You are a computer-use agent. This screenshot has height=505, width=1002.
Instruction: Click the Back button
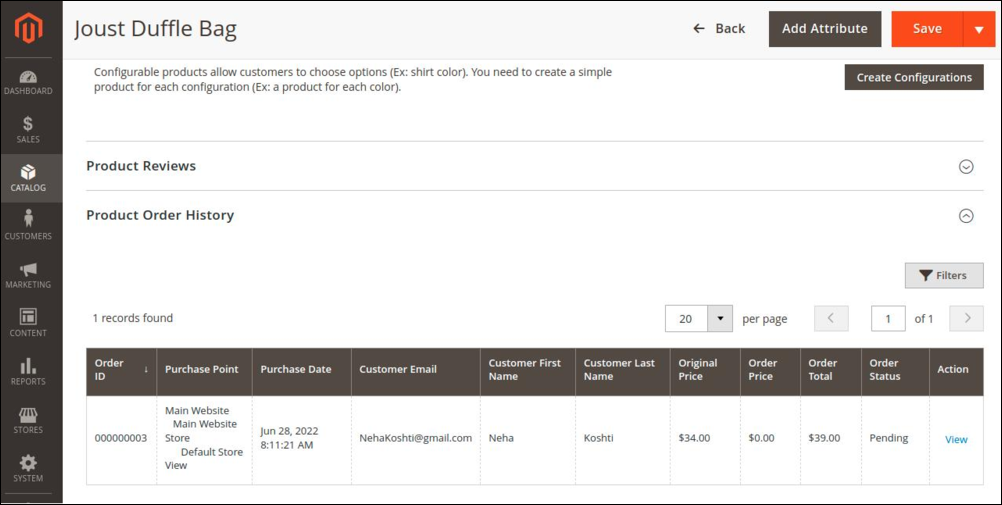pyautogui.click(x=719, y=29)
